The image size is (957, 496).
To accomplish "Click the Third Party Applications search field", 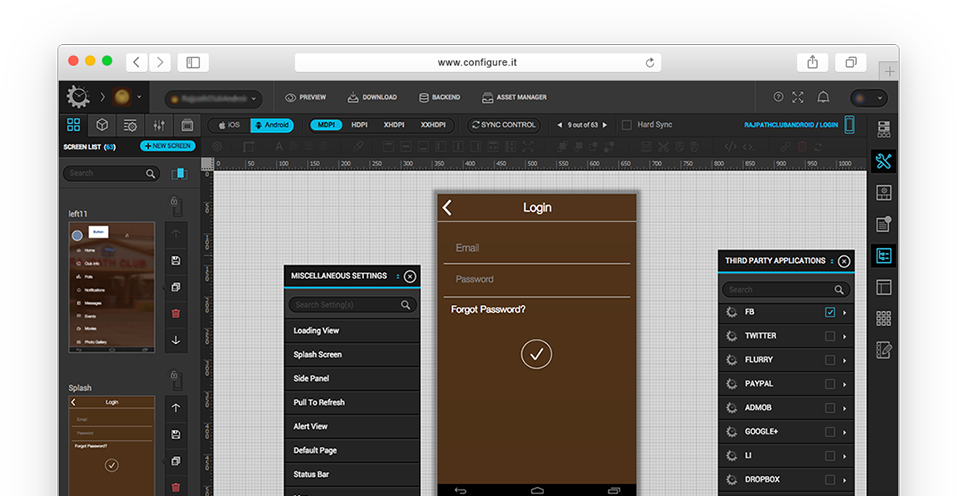I will pyautogui.click(x=786, y=290).
